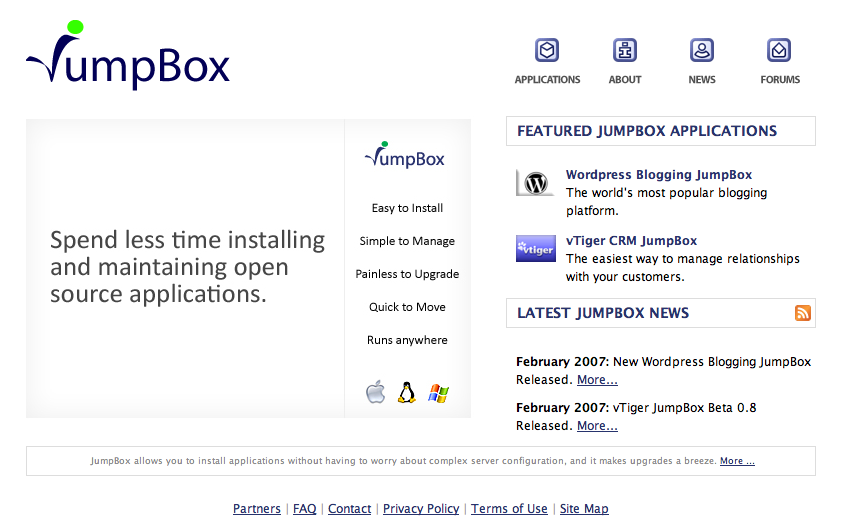
Task: Click the WordPress logo thumbnail
Action: [535, 183]
